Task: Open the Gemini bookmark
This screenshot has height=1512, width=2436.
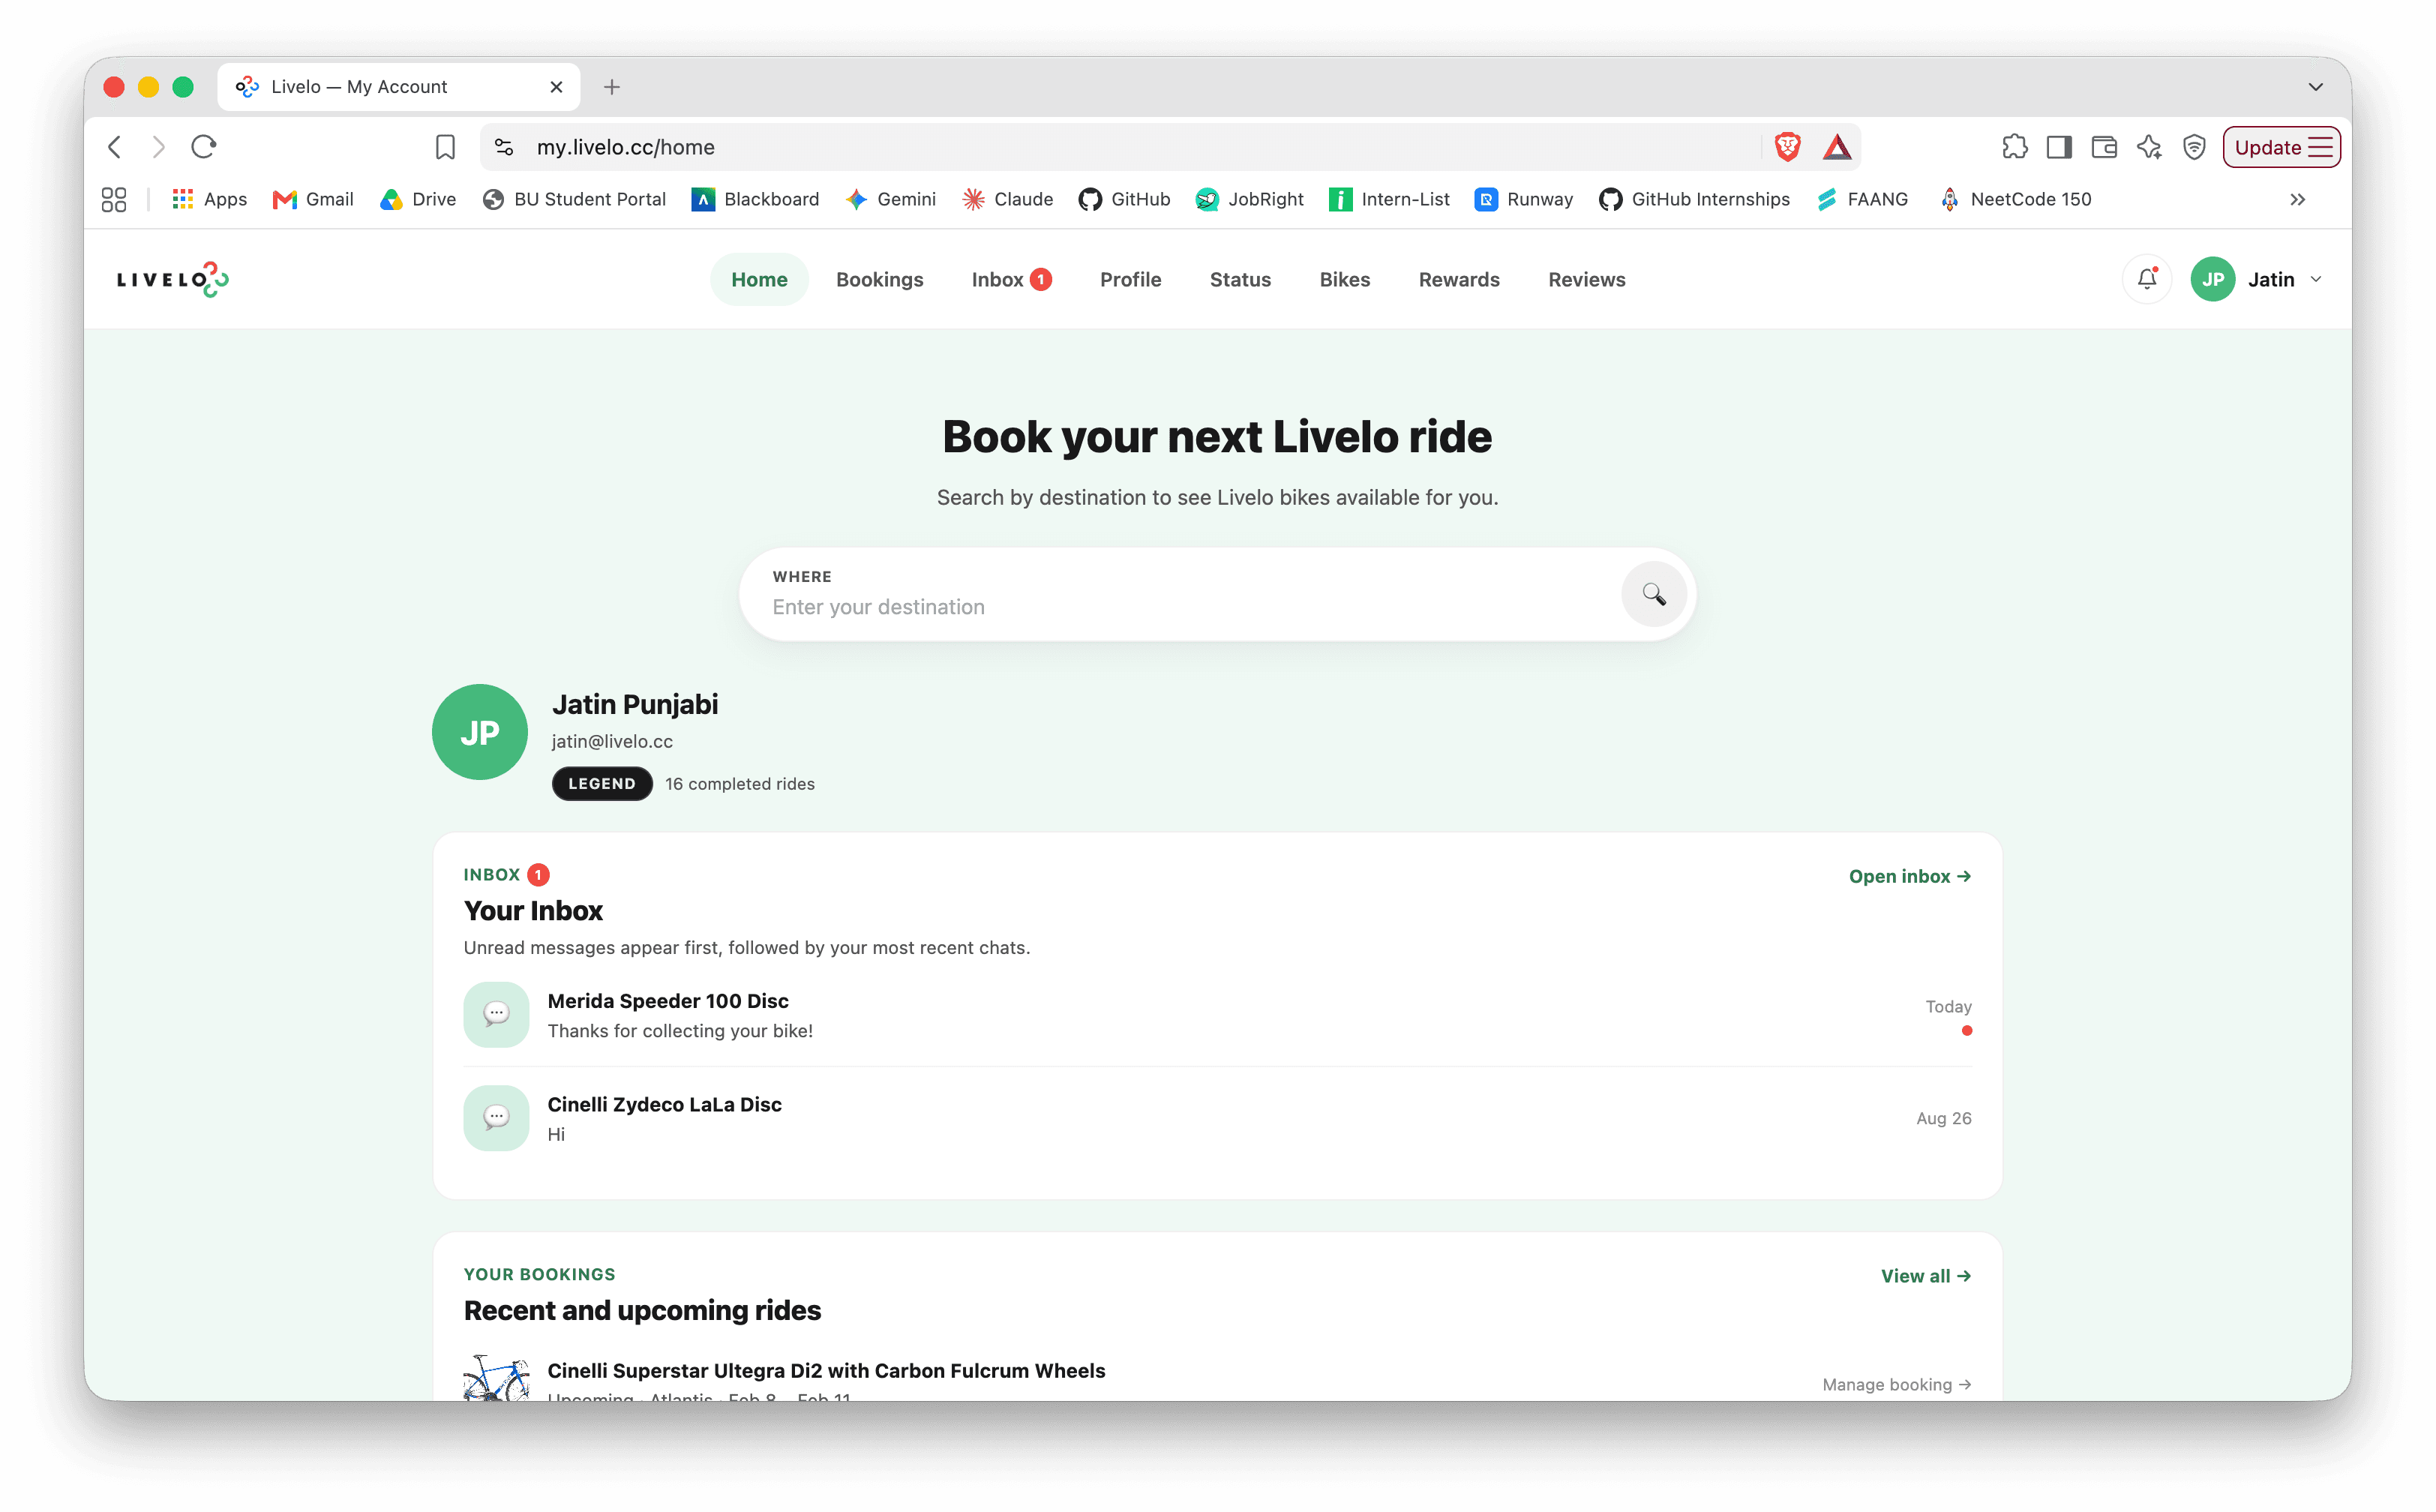Action: [x=890, y=199]
